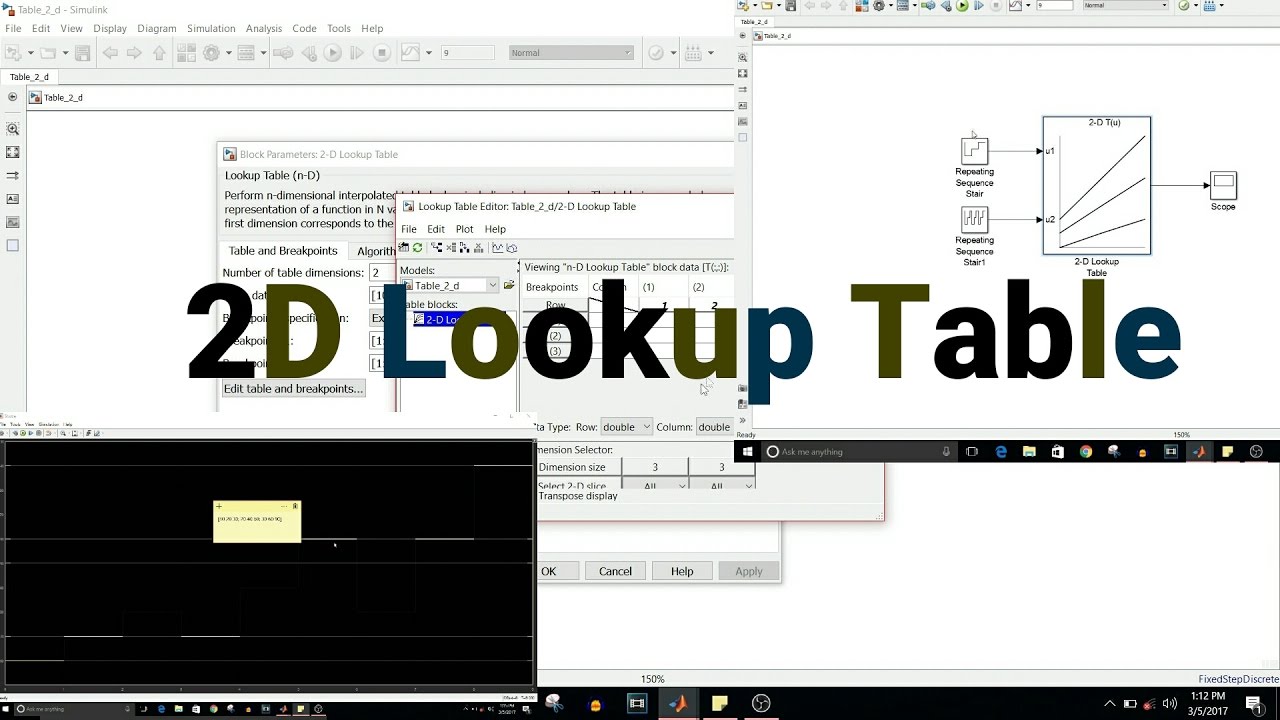
Task: Expand the Data Inspector dropdown arrow in left toolbar
Action: (429, 53)
